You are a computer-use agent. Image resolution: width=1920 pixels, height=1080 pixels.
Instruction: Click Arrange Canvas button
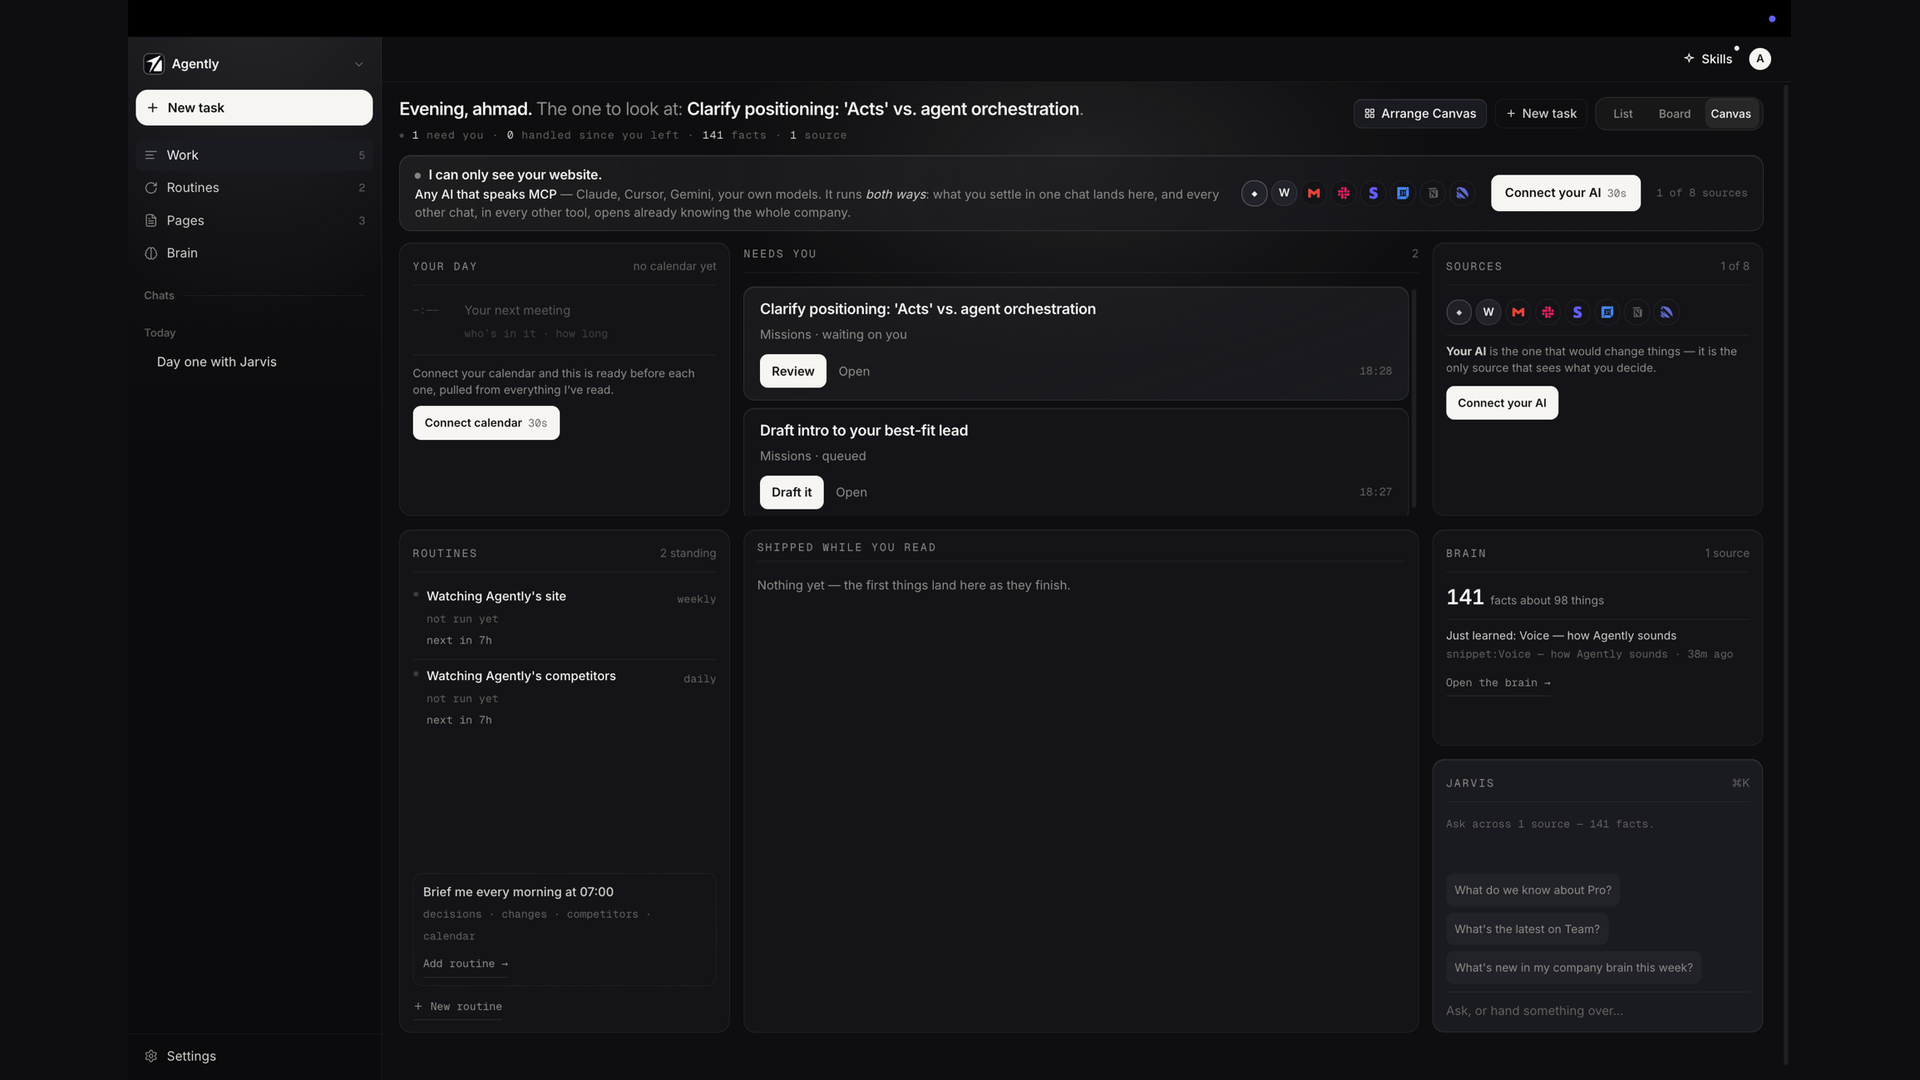coord(1420,114)
